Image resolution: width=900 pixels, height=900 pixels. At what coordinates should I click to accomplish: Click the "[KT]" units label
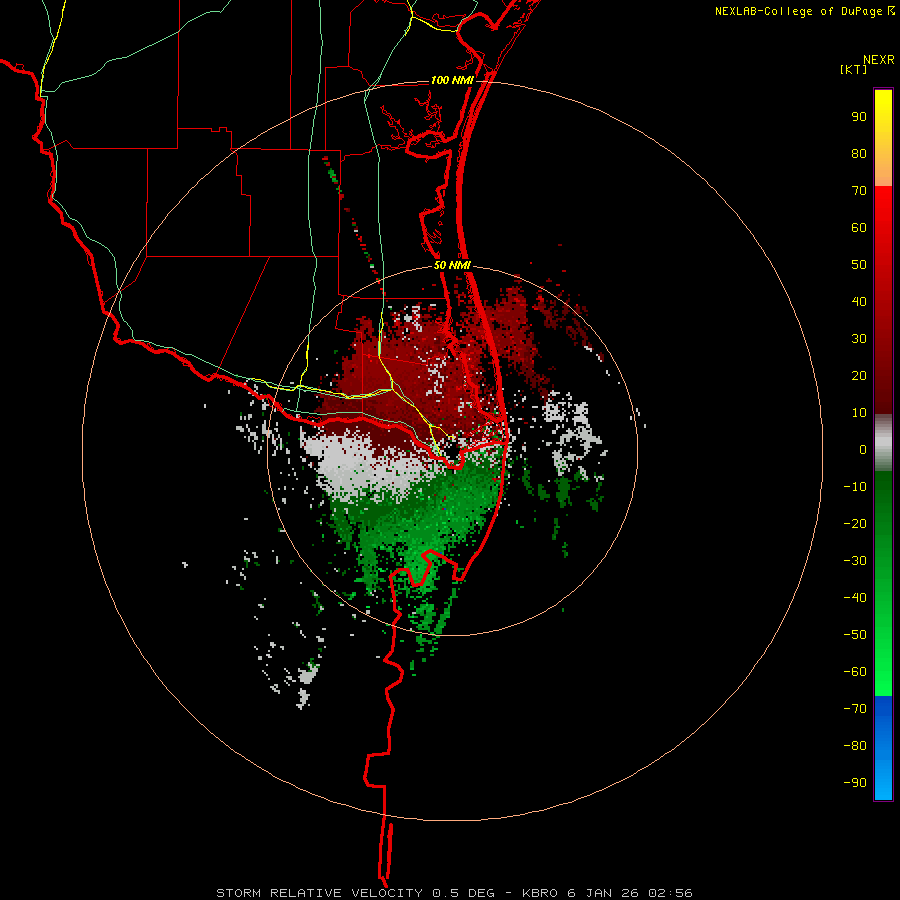click(854, 70)
